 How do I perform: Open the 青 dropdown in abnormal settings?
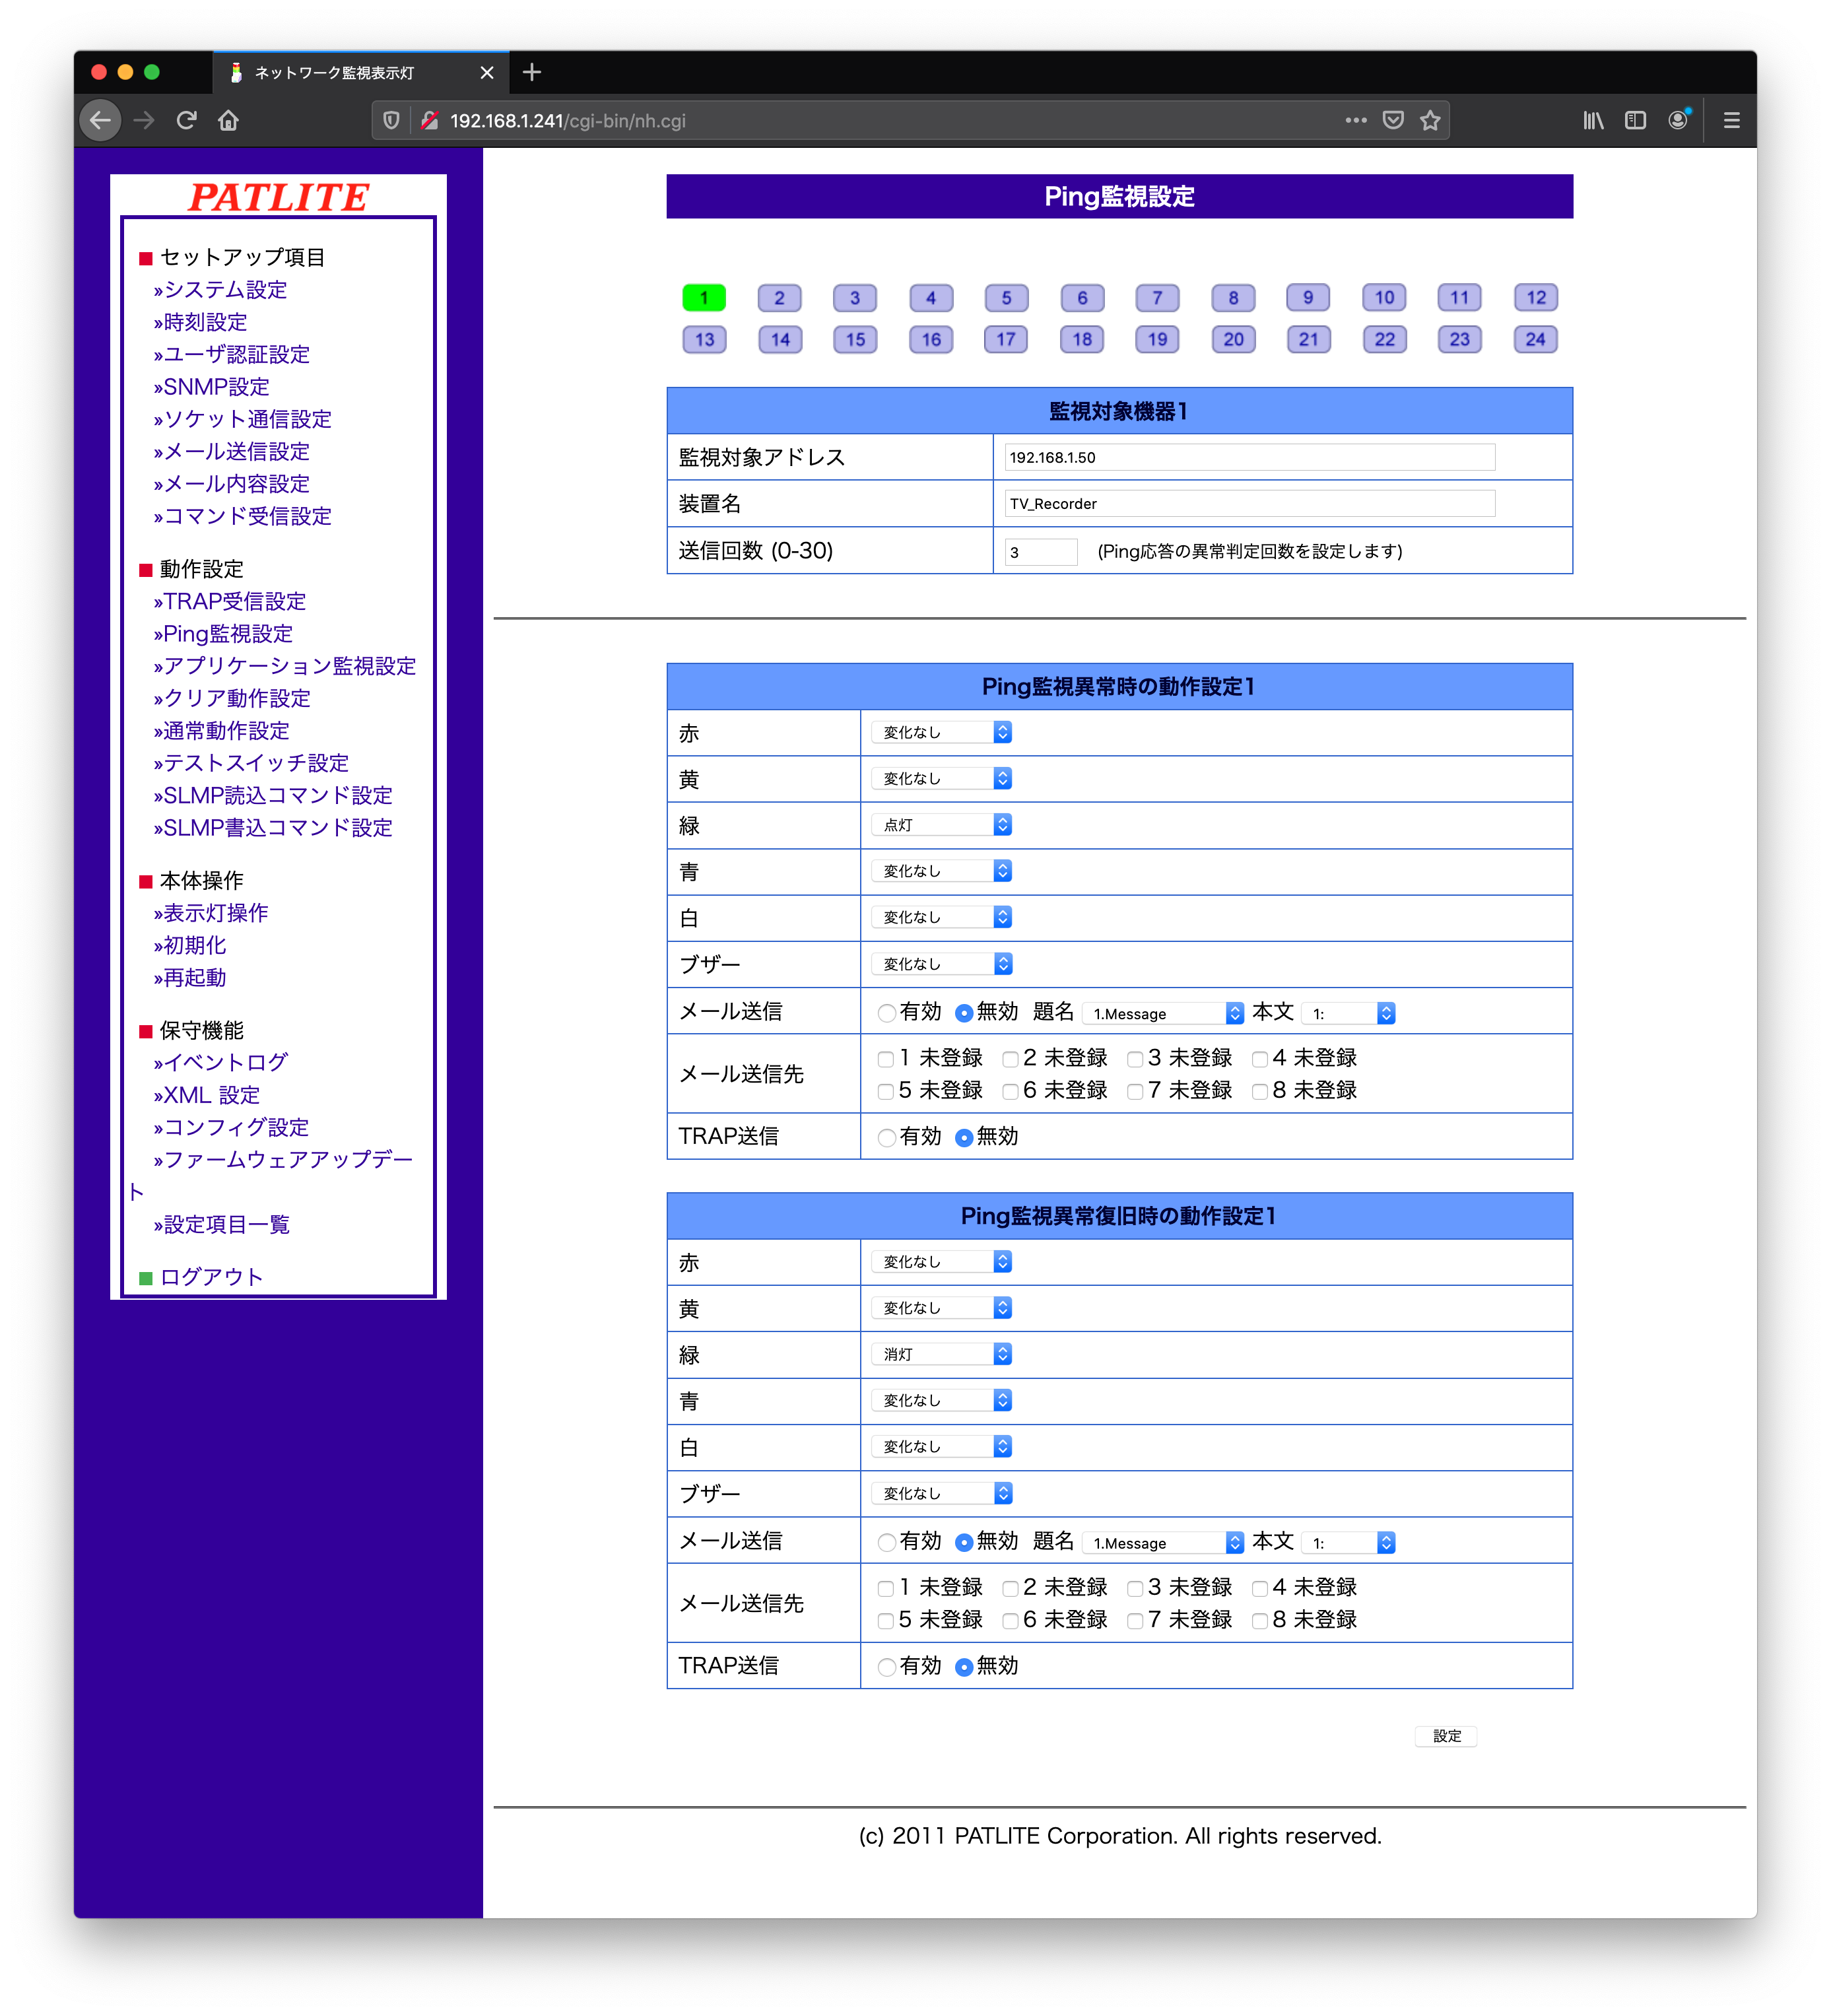(942, 872)
